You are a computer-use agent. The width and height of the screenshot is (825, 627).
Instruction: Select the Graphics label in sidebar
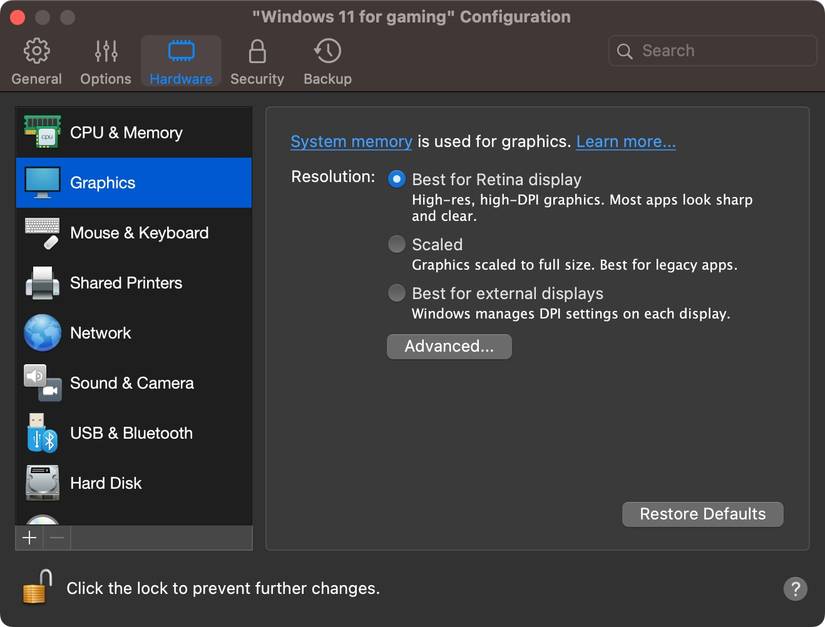coord(103,183)
